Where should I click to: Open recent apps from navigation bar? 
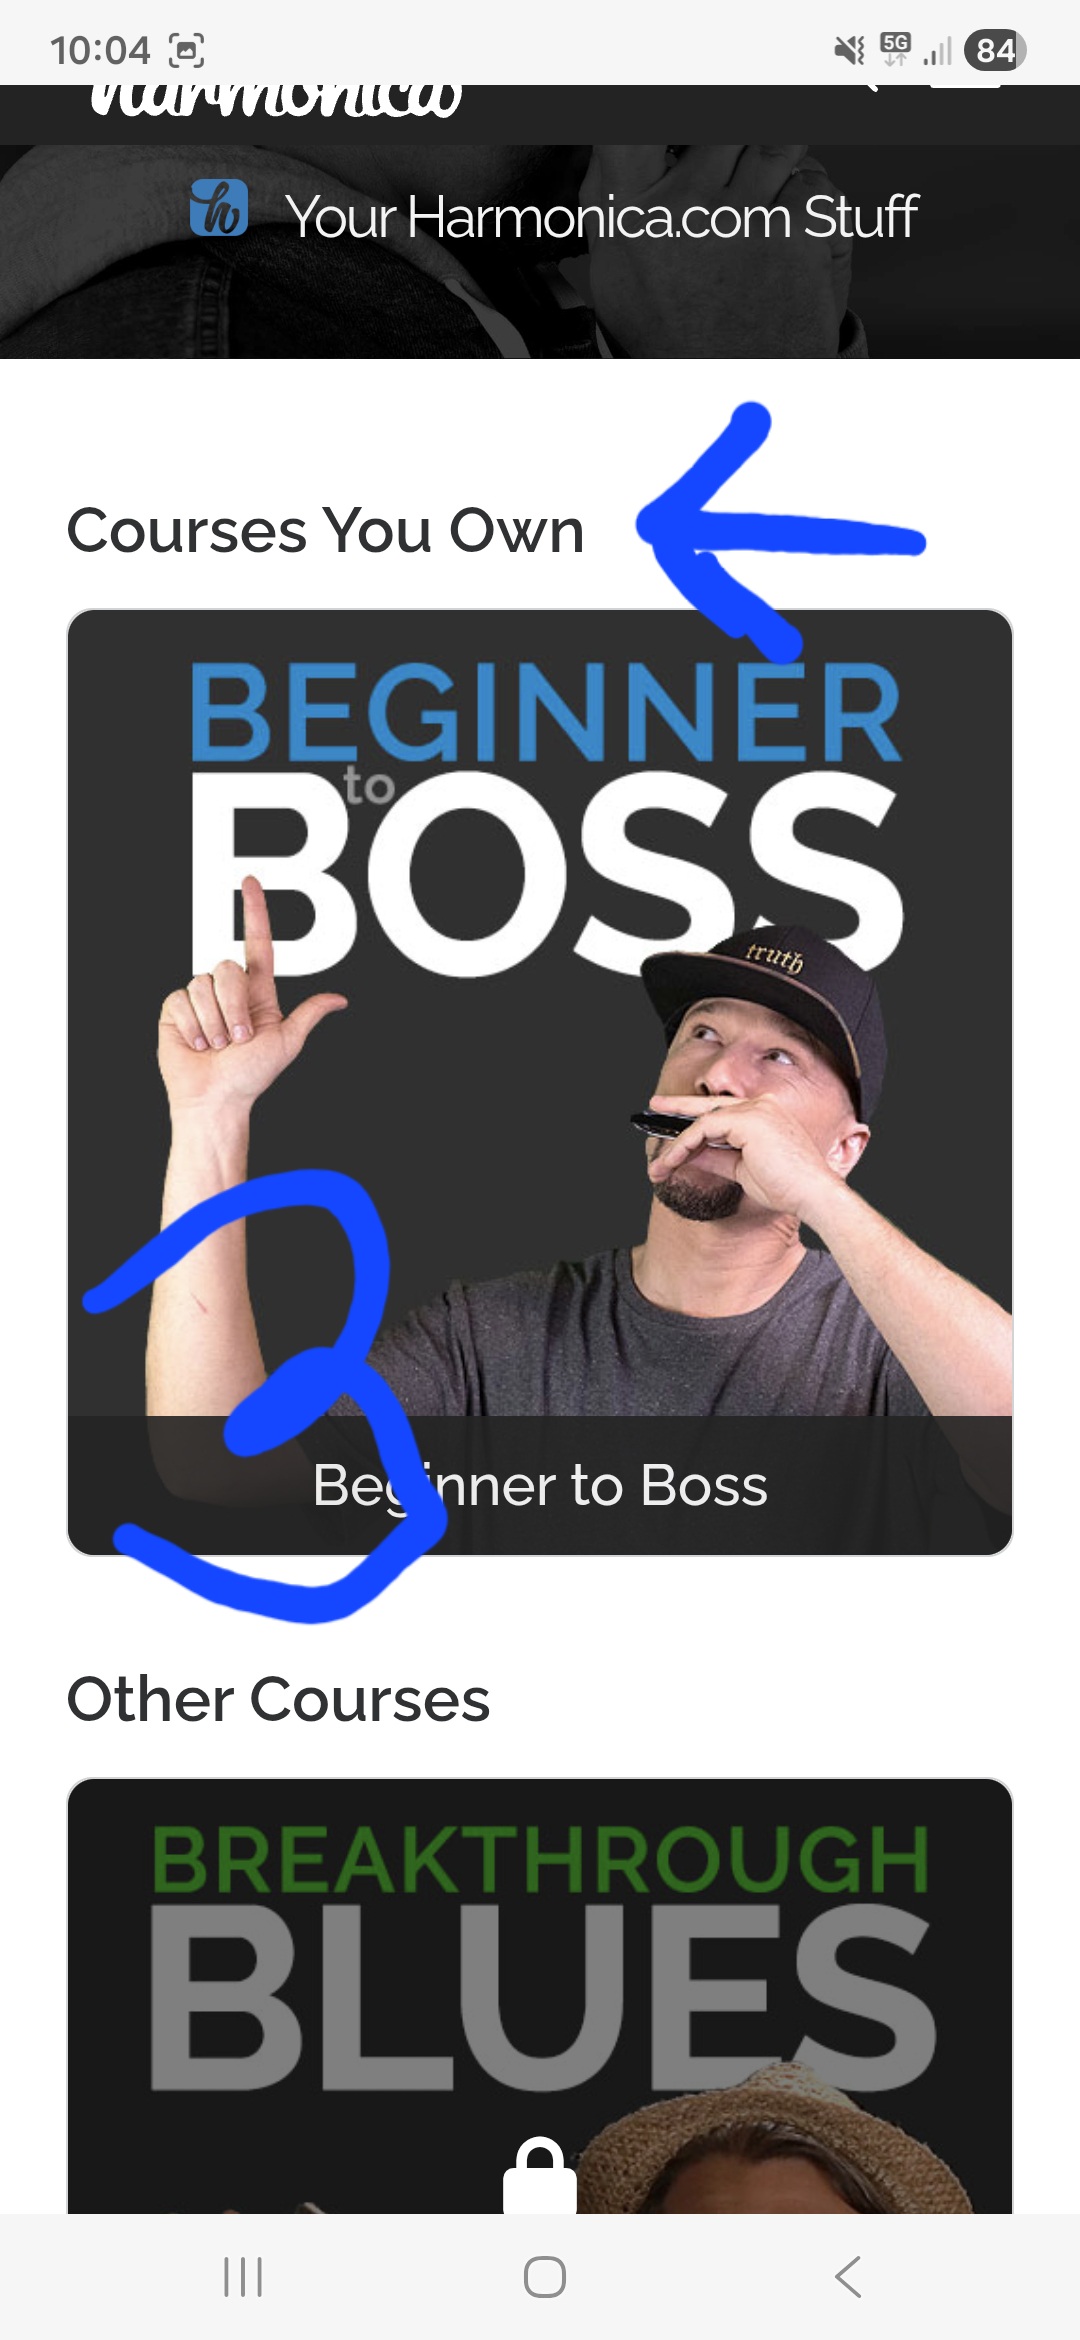point(243,2277)
